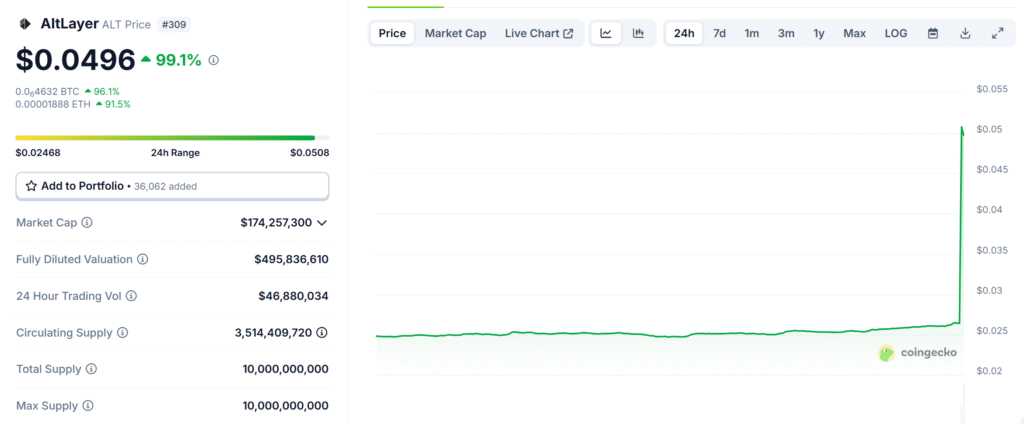Click info icon next to price change percentage
The image size is (1024, 424).
point(213,60)
